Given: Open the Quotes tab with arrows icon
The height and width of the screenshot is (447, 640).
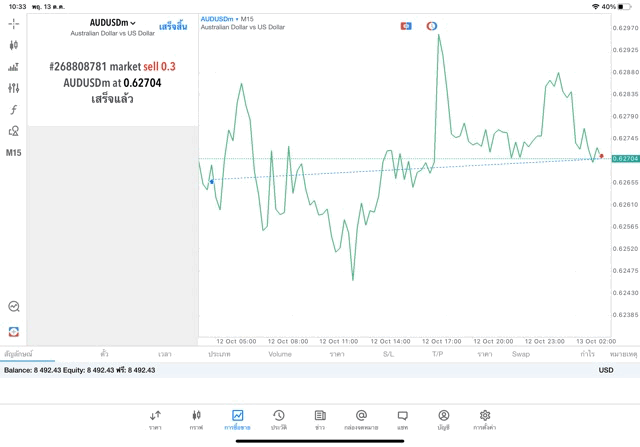Looking at the screenshot, I should point(155,420).
